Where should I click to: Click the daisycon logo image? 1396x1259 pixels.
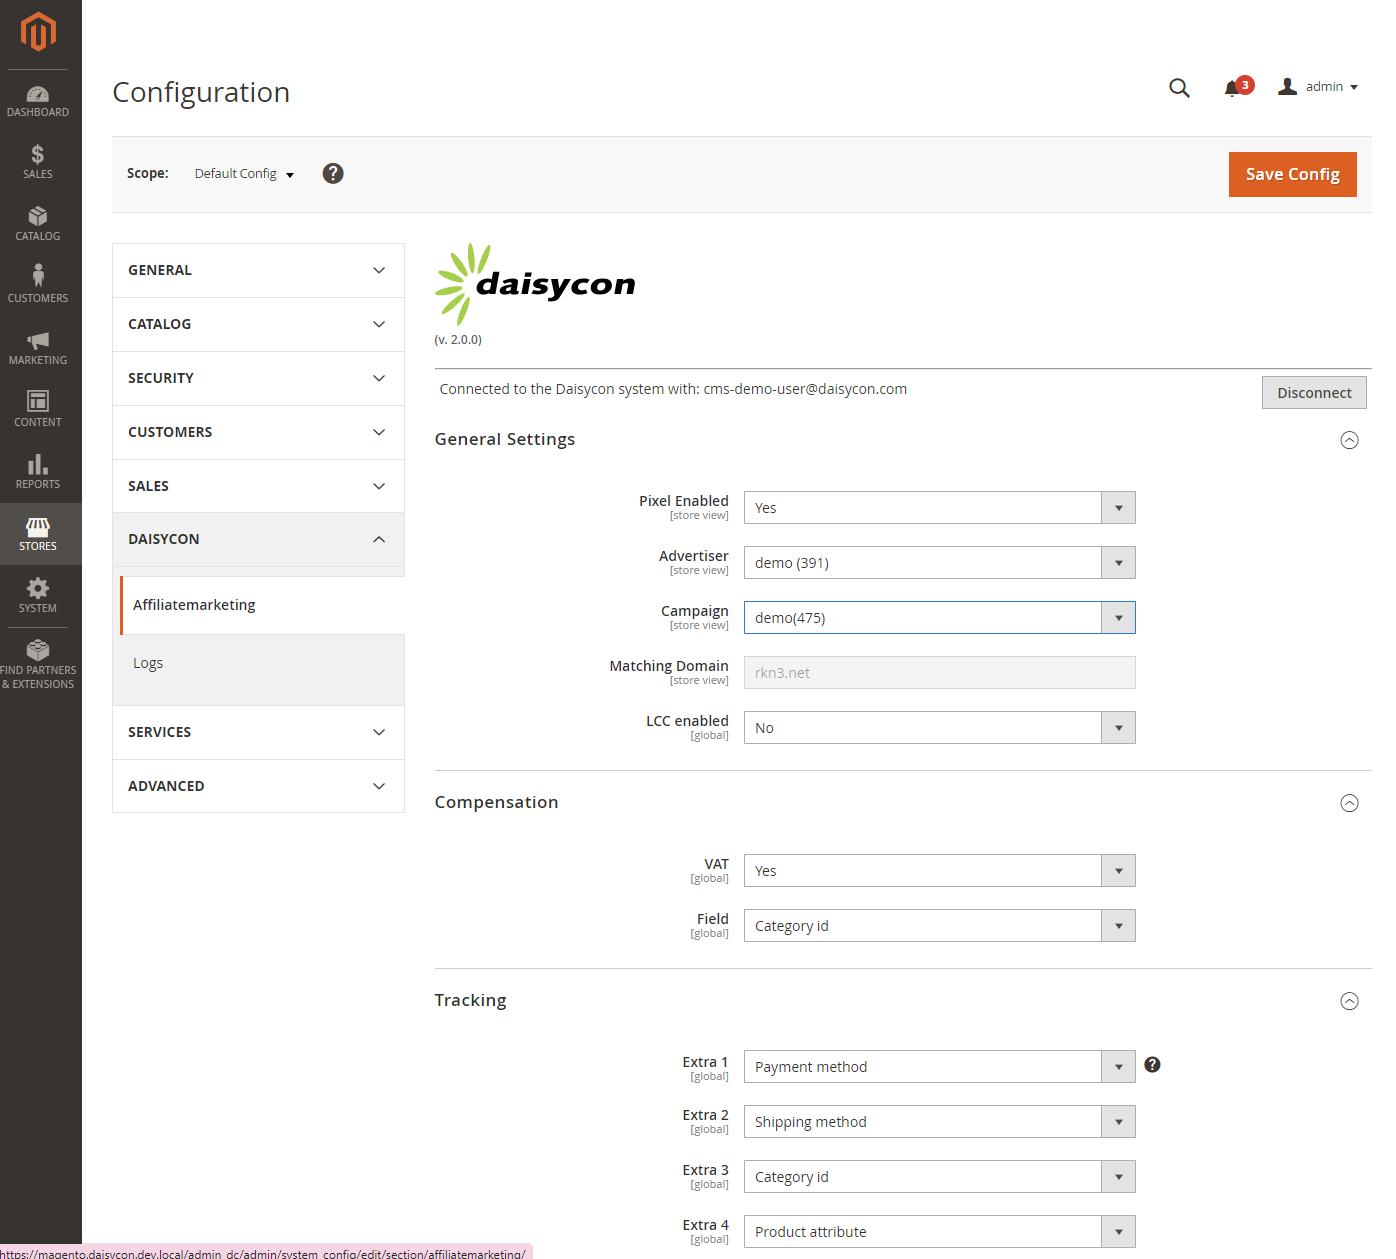[535, 284]
